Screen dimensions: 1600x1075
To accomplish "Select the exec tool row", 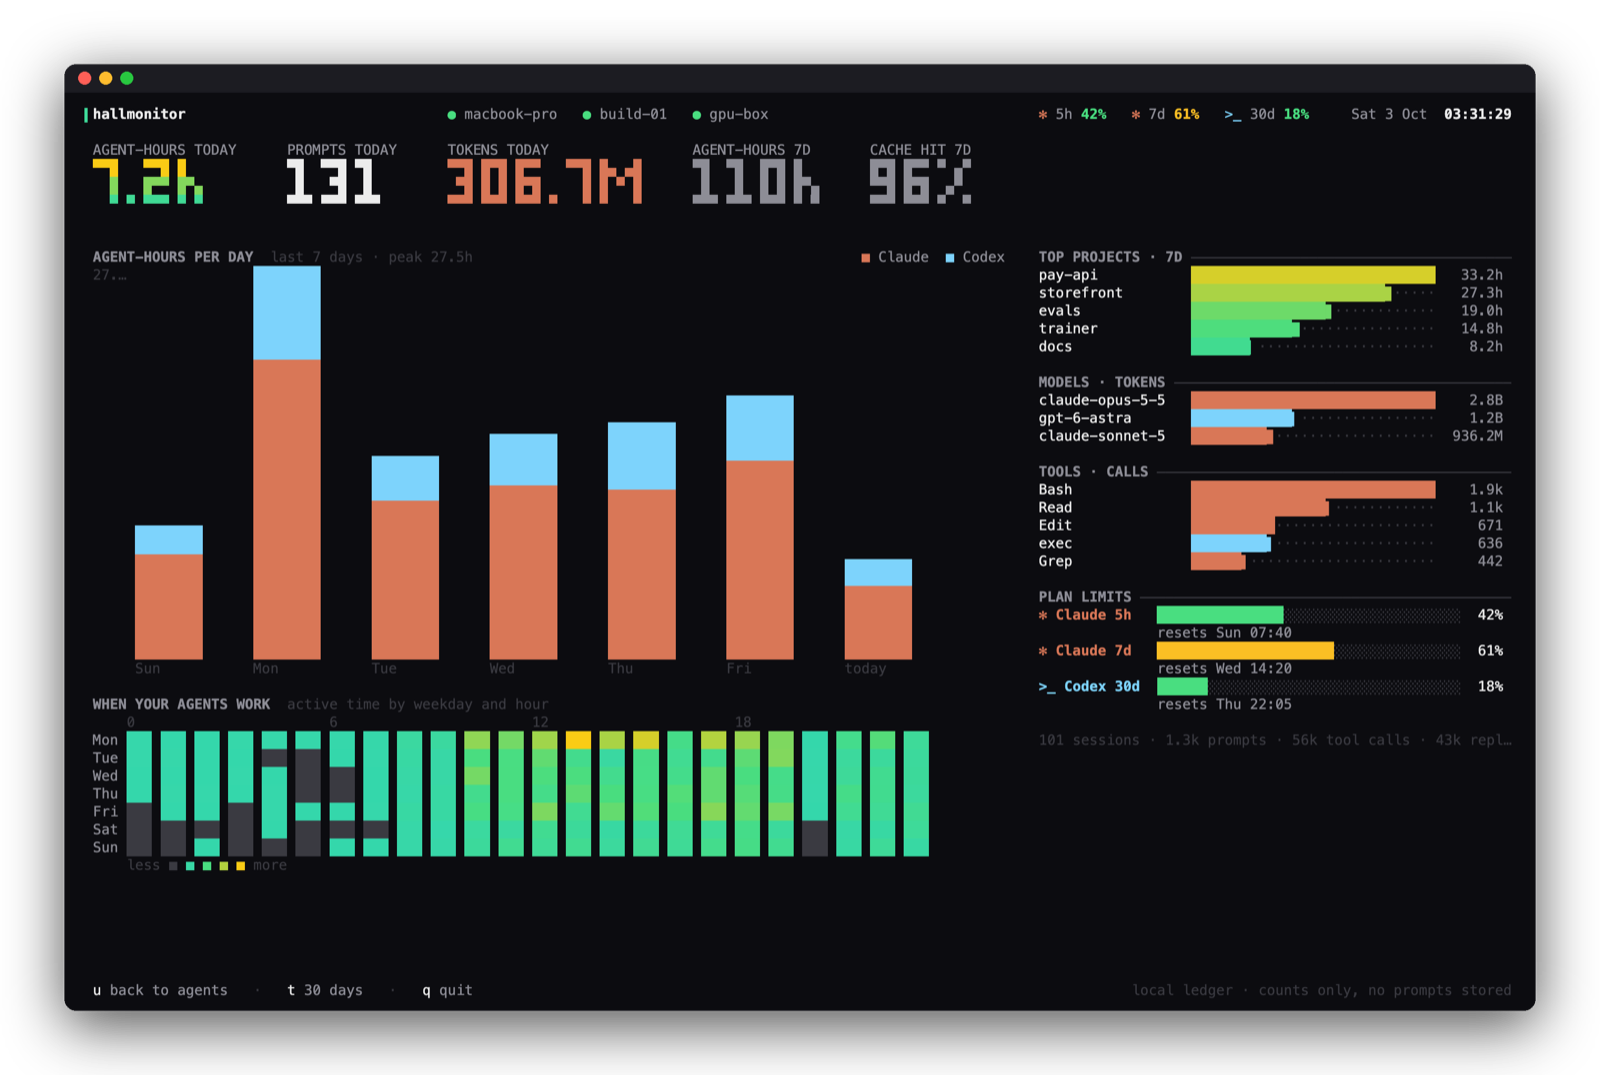I will tap(1271, 544).
